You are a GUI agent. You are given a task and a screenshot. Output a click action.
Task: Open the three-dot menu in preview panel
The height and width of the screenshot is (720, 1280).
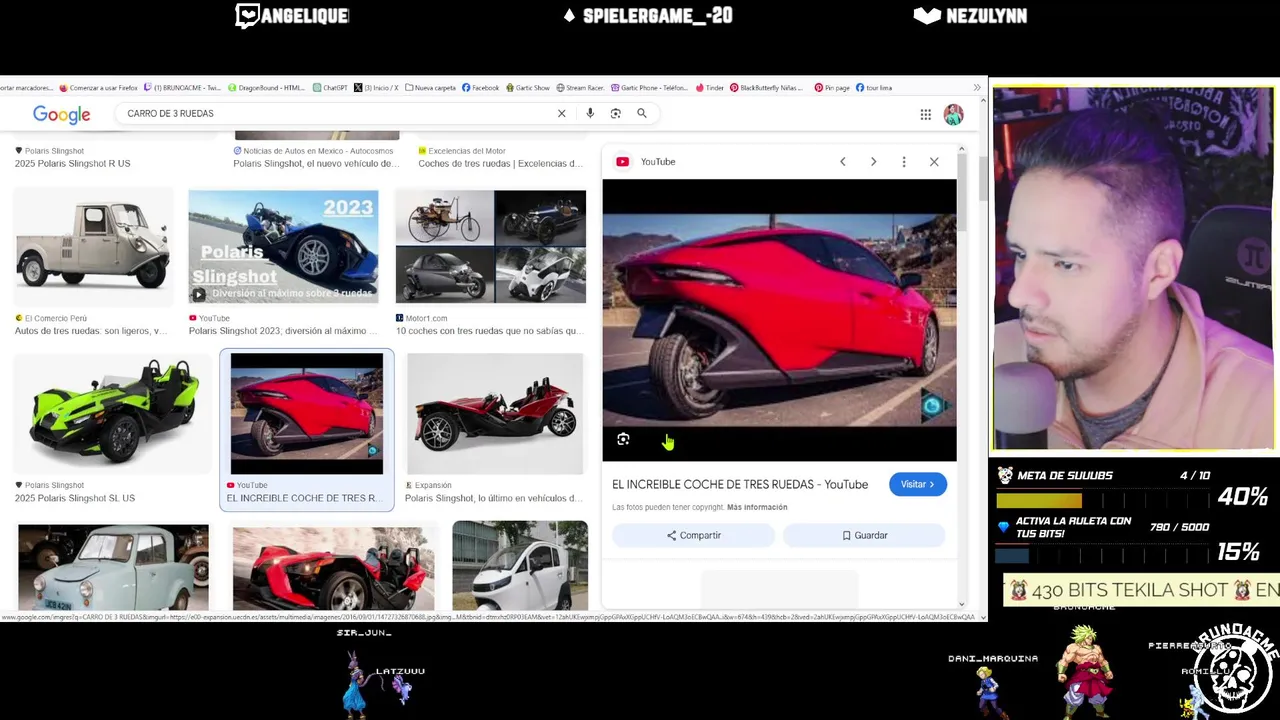904,162
